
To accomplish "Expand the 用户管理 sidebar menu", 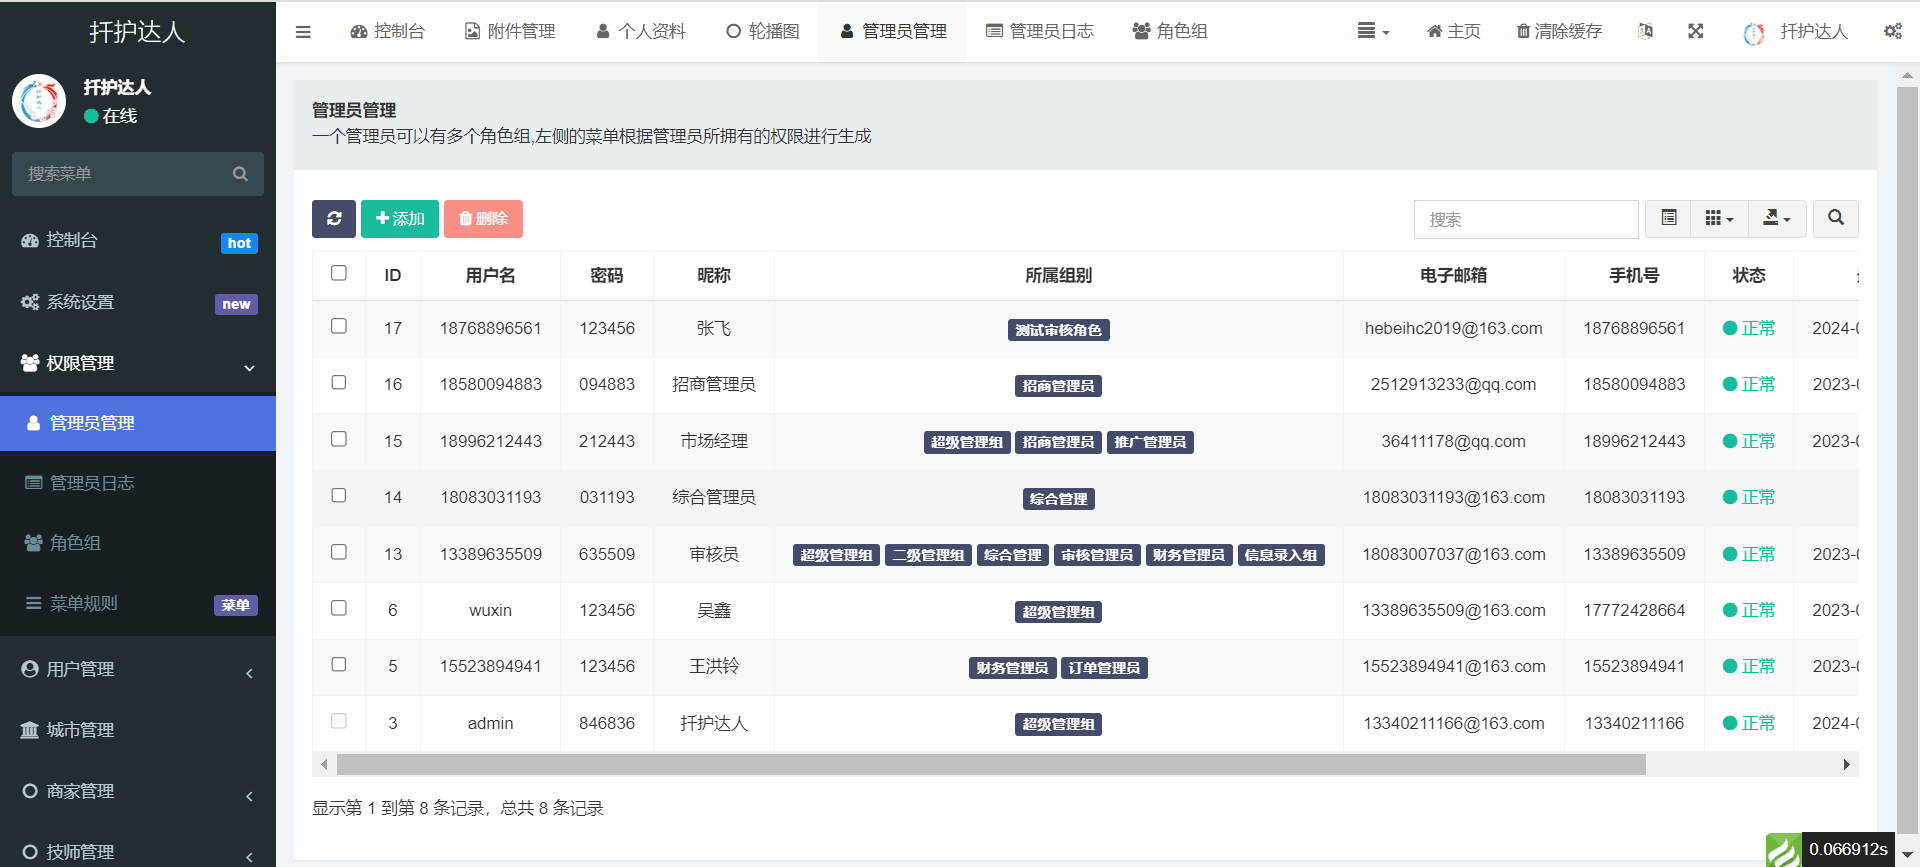I will coord(138,670).
